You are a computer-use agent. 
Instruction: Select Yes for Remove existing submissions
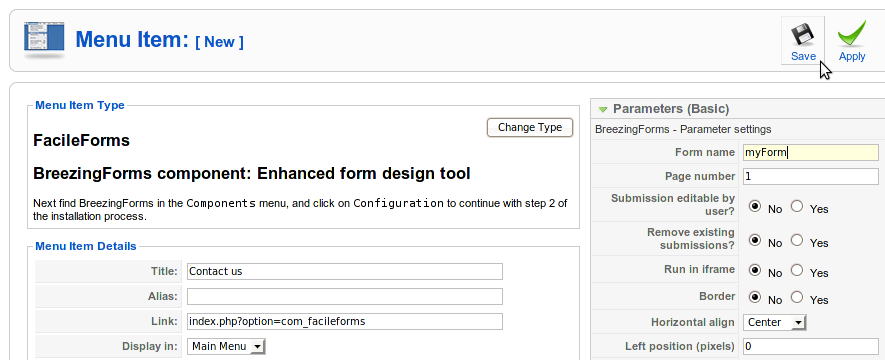(x=796, y=240)
